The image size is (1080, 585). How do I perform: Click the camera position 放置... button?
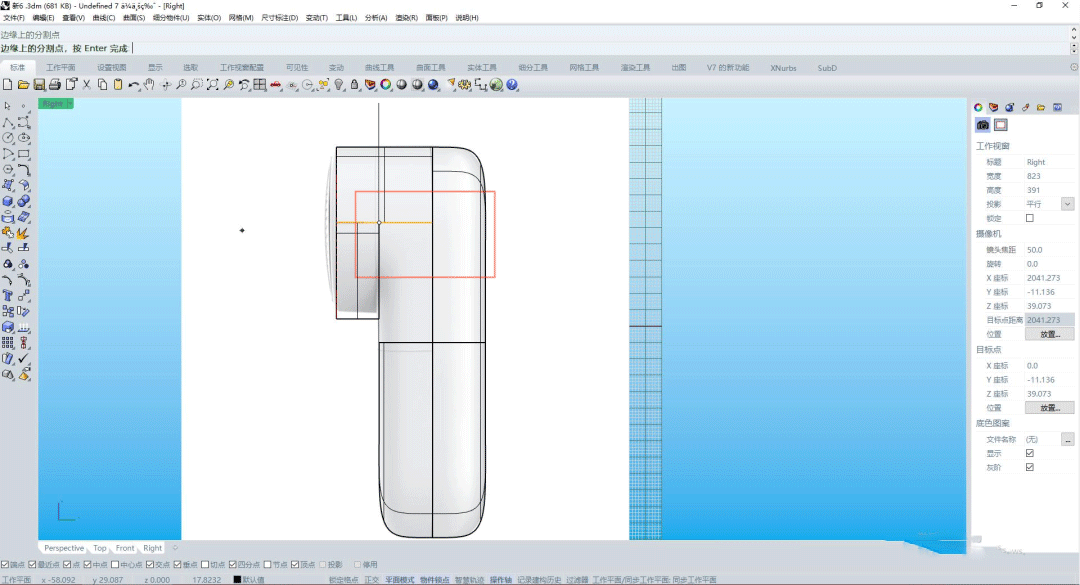pos(1049,334)
